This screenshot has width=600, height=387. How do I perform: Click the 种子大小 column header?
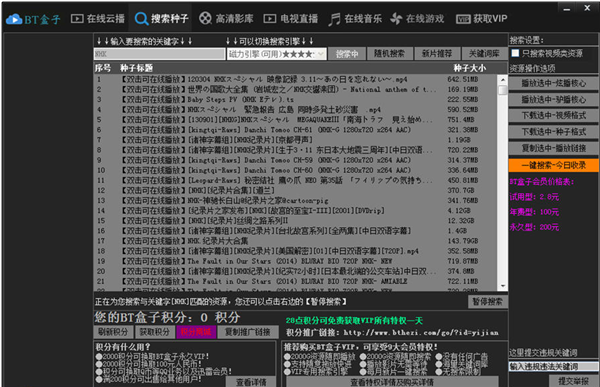(470, 68)
